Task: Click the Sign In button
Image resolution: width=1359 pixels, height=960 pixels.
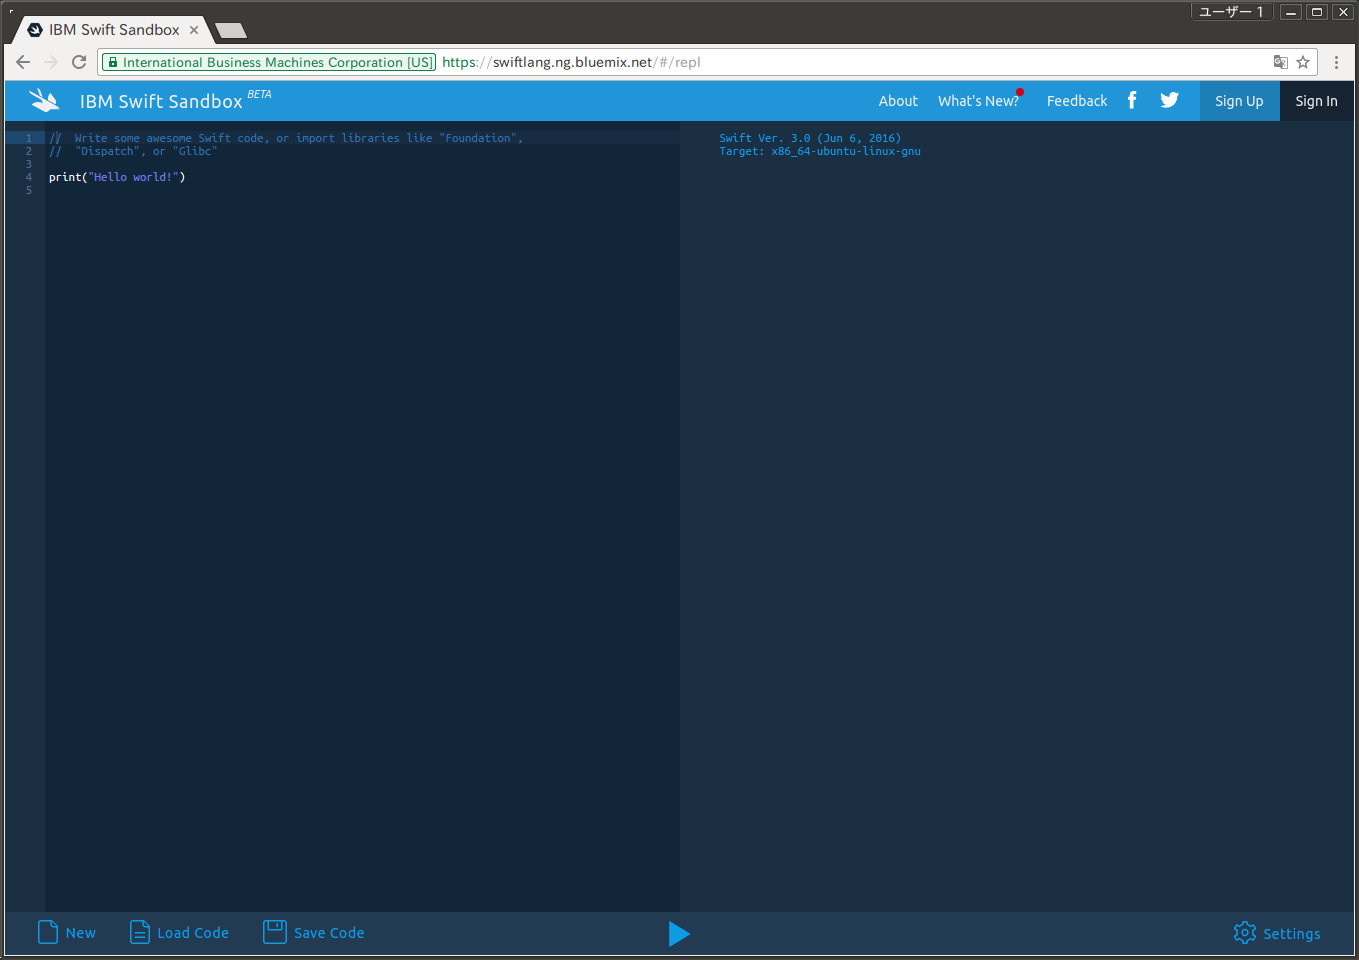Action: (1316, 101)
